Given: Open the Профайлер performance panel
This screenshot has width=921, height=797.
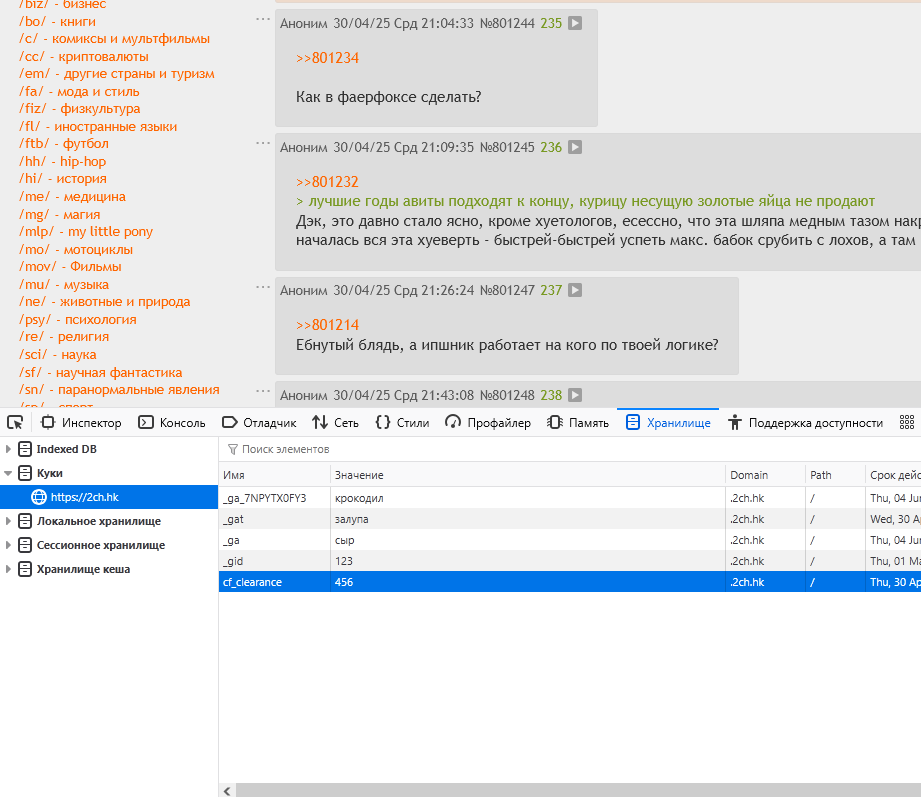Looking at the screenshot, I should 488,422.
